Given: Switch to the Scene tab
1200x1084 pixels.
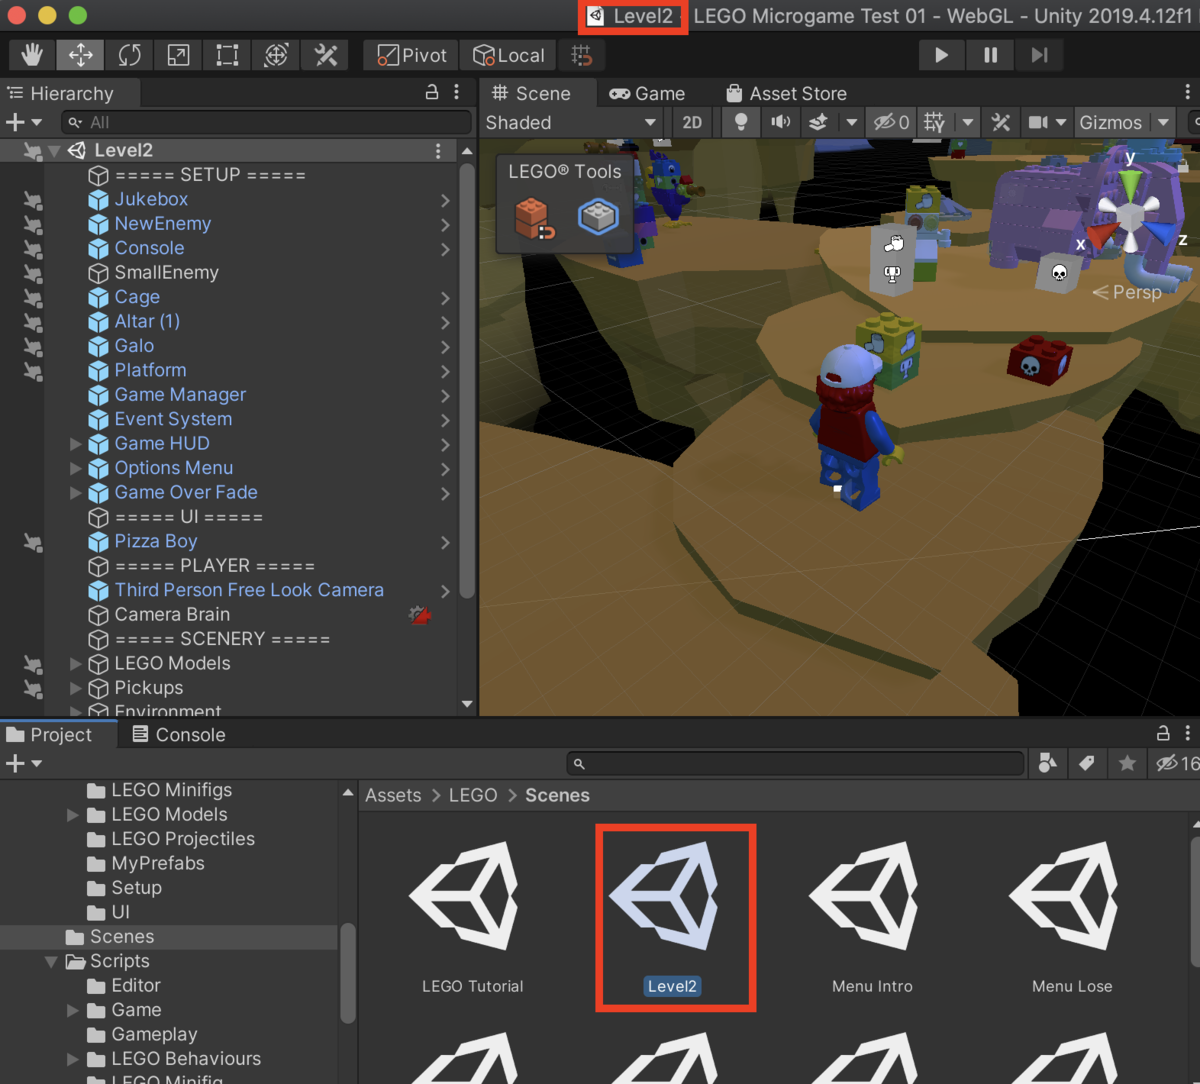Looking at the screenshot, I should [x=531, y=93].
